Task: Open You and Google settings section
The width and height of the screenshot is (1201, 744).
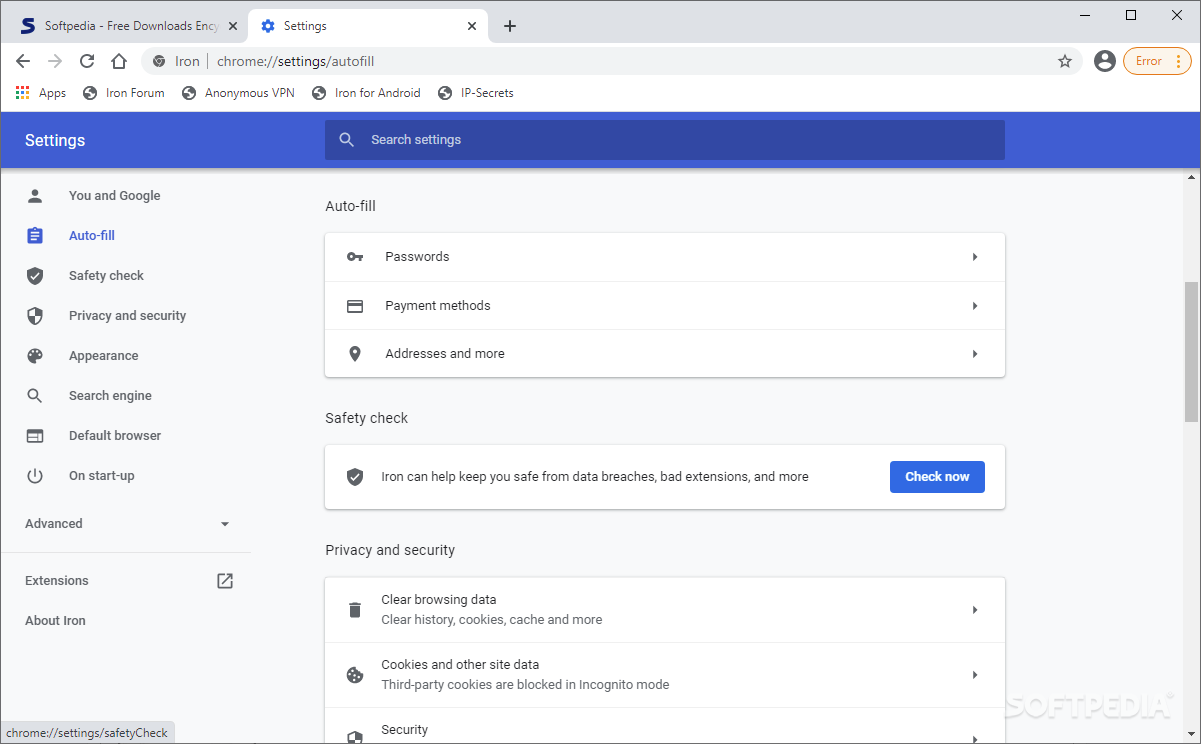Action: tap(114, 196)
